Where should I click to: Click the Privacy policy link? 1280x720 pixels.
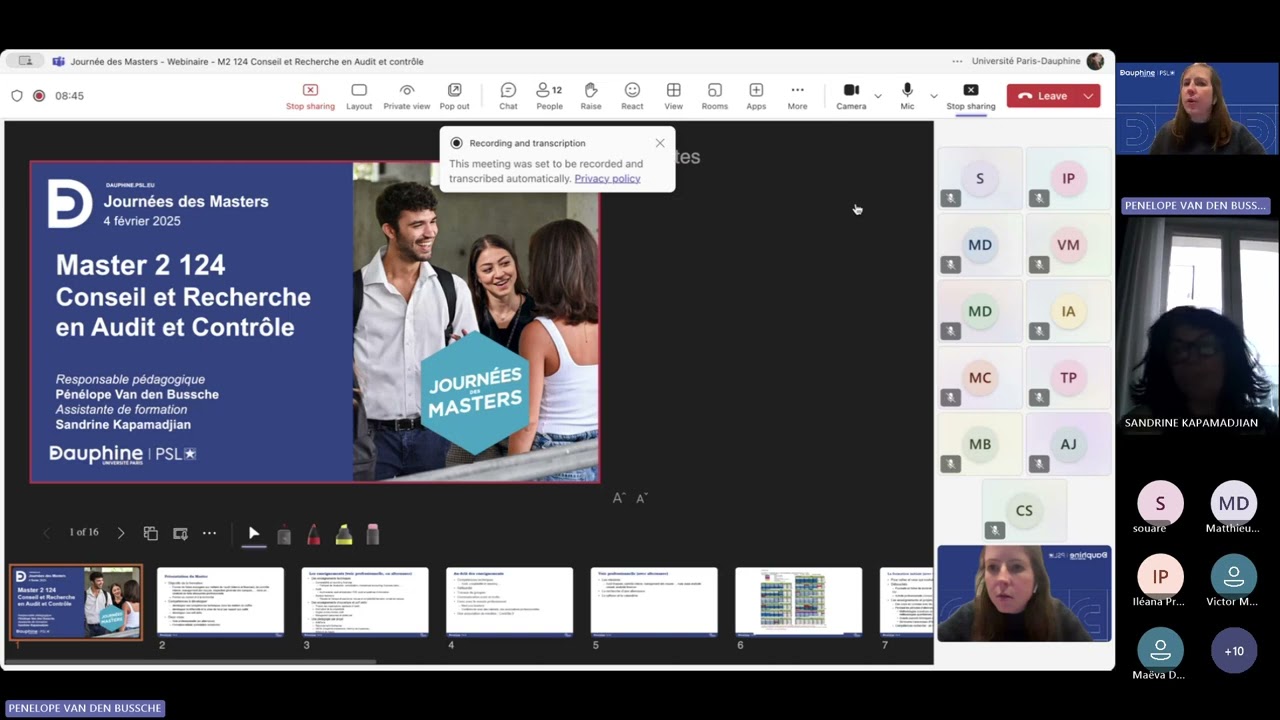[607, 179]
